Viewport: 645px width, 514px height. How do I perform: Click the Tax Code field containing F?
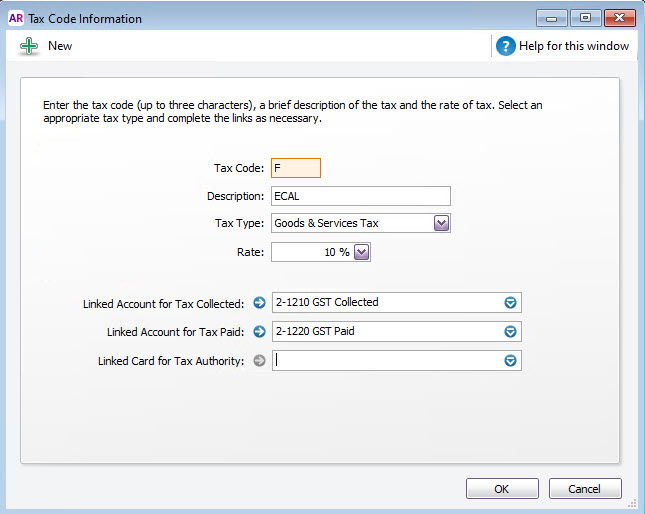pos(296,168)
